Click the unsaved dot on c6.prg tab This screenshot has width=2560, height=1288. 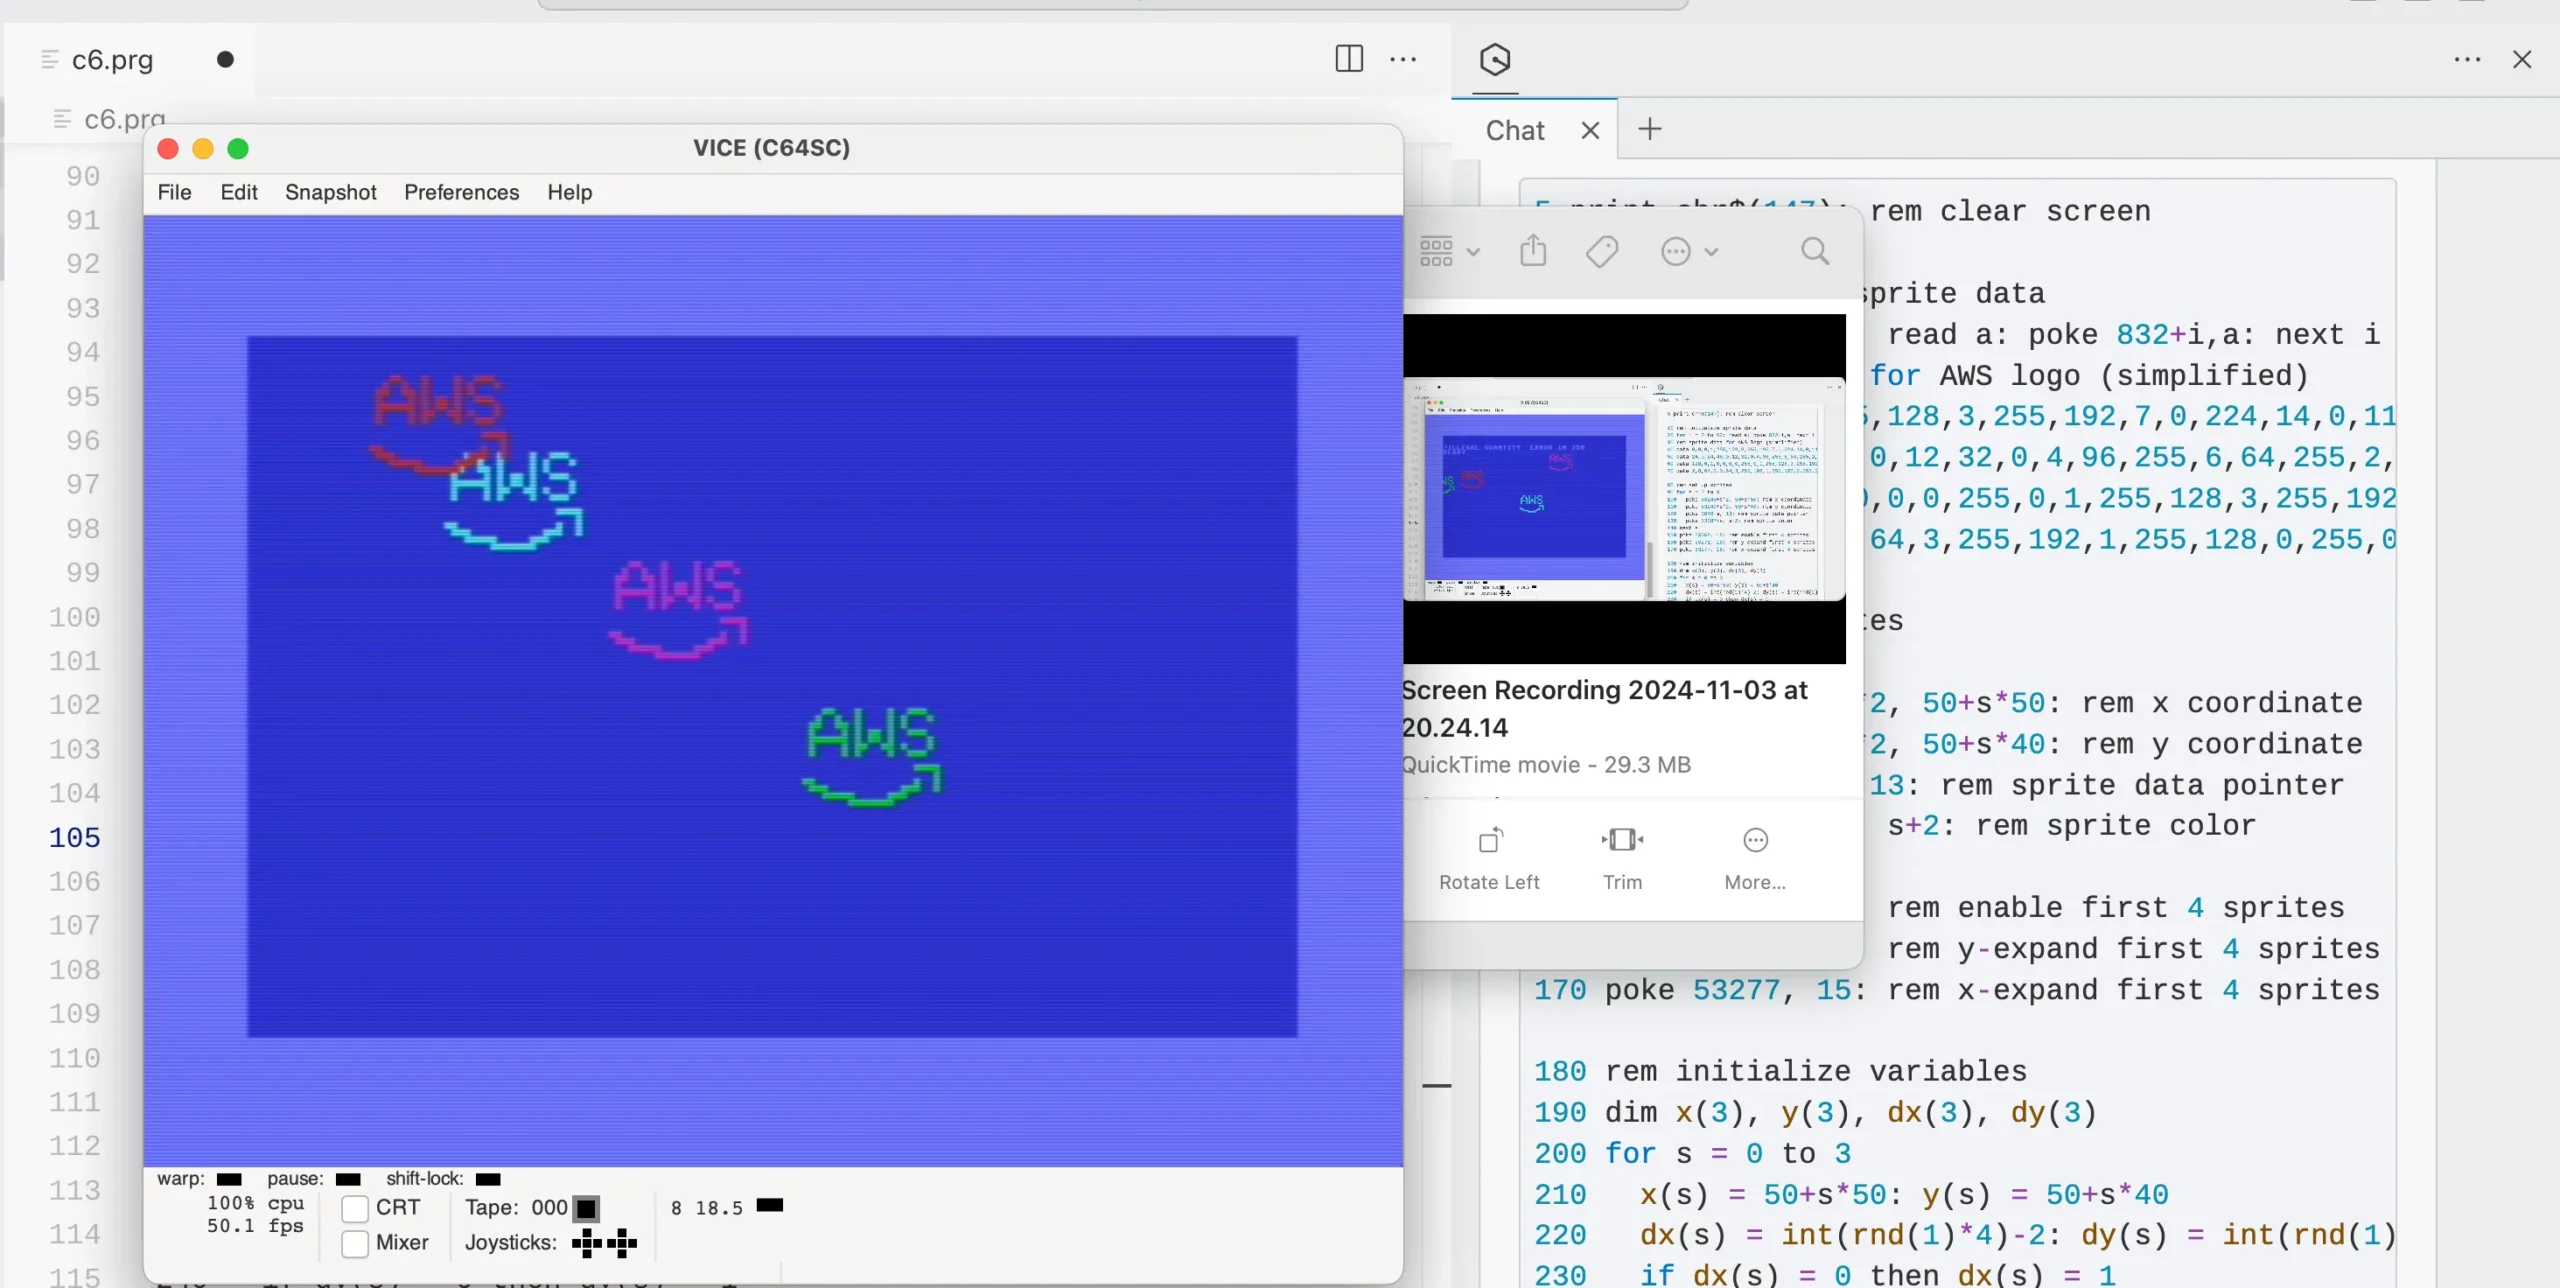[x=225, y=60]
